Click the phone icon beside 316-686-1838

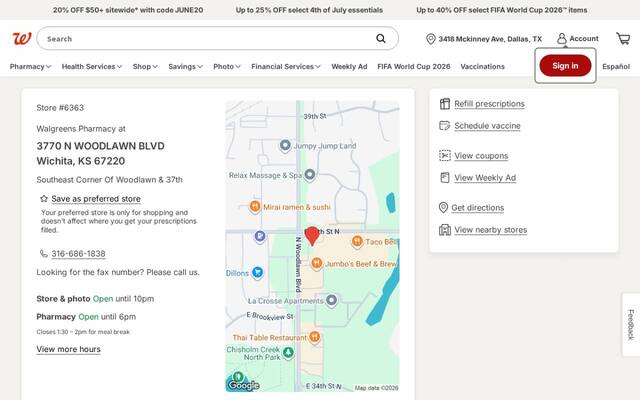(x=44, y=253)
